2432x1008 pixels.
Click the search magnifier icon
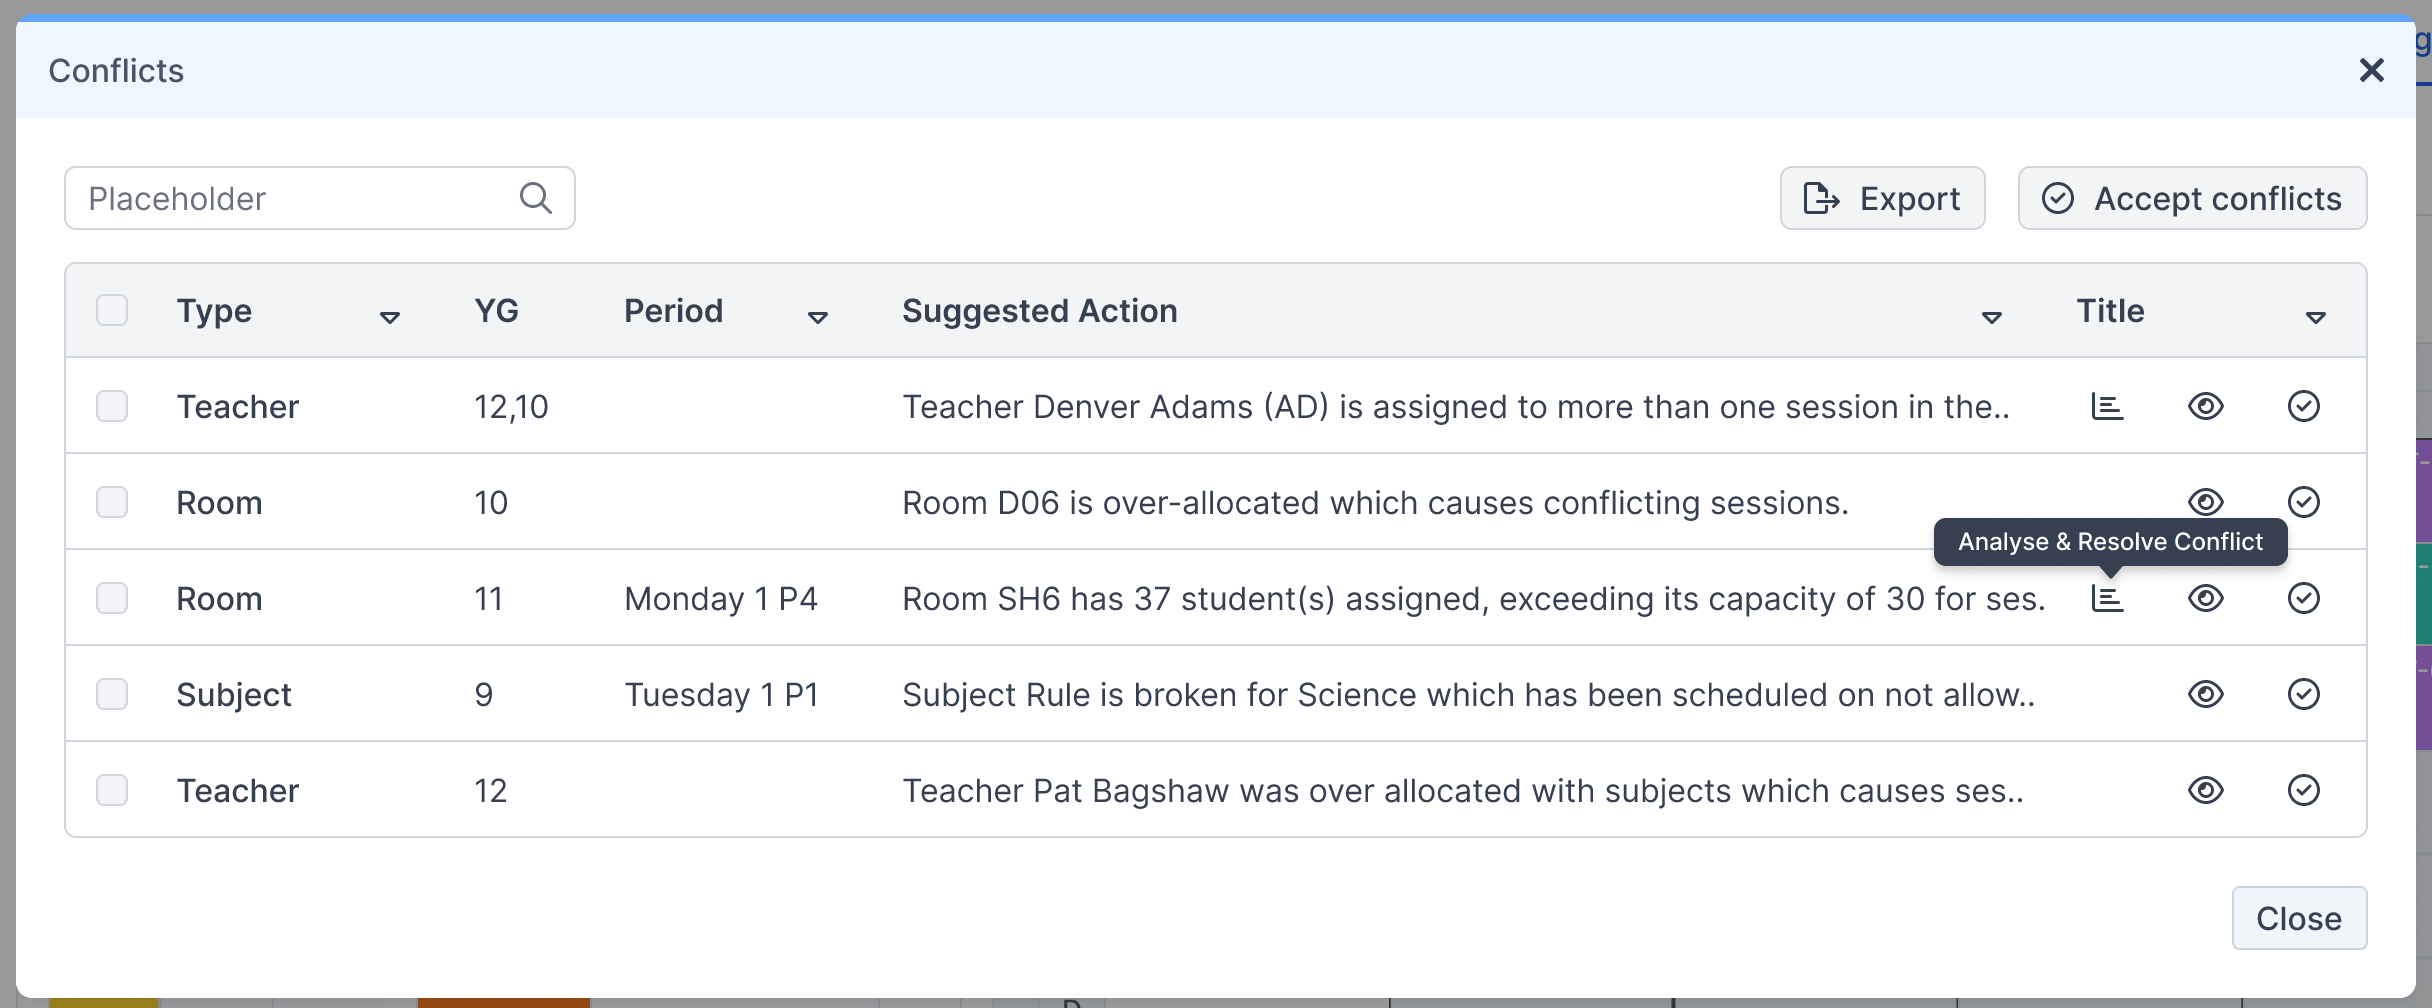pyautogui.click(x=536, y=198)
